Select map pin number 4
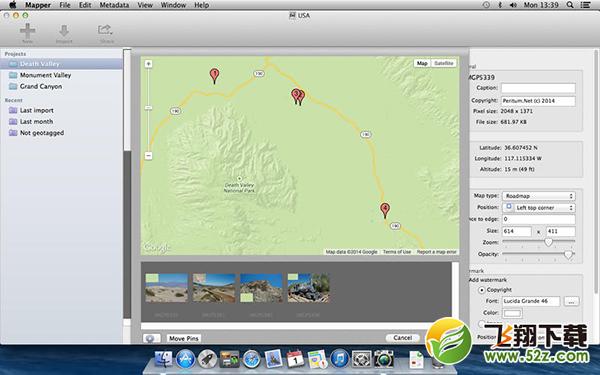 [385, 210]
